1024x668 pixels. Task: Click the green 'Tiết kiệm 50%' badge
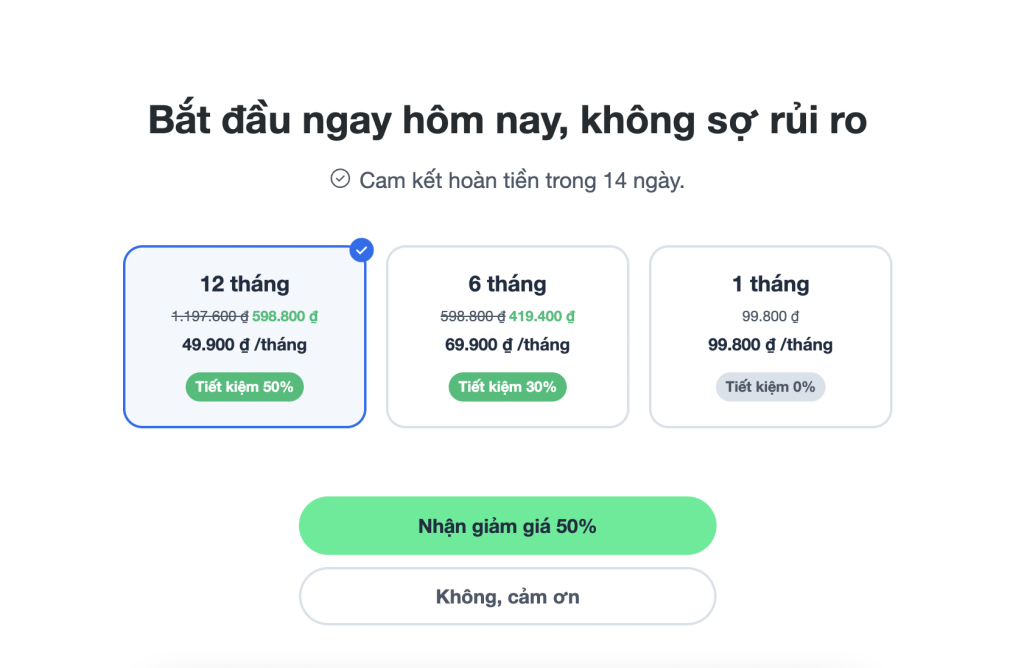pyautogui.click(x=244, y=387)
